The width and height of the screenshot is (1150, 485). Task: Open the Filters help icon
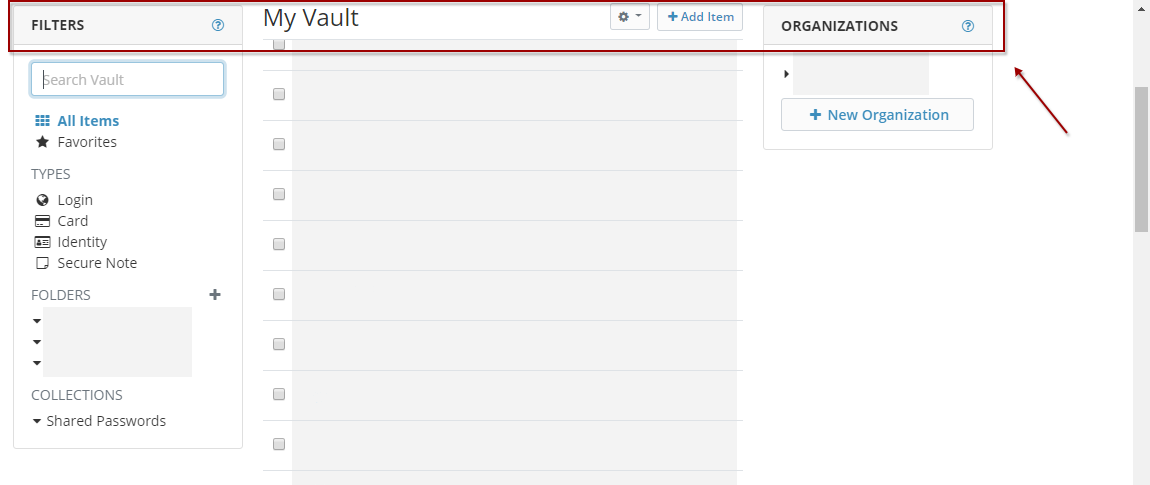(x=218, y=26)
